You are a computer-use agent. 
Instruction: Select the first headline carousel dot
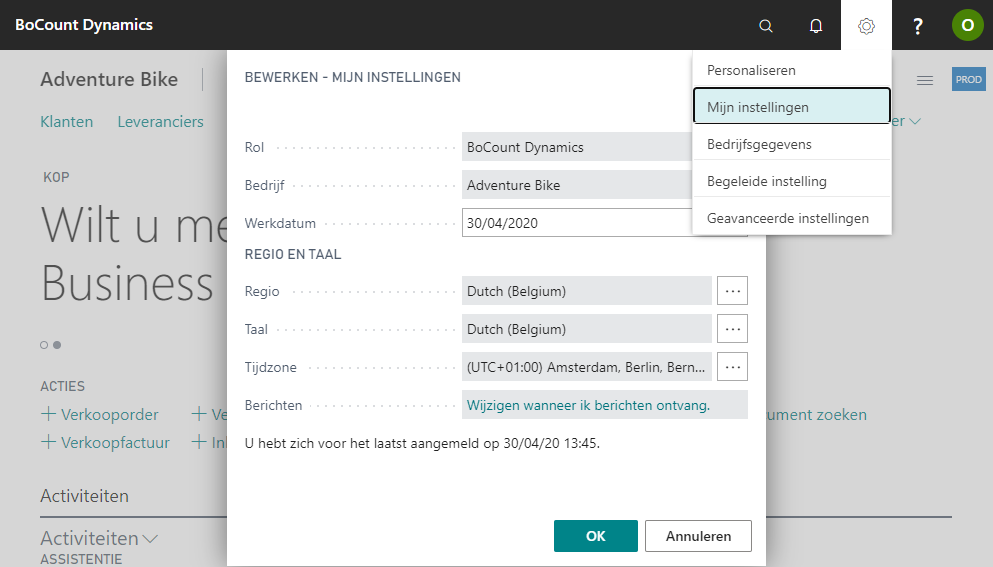tap(44, 345)
